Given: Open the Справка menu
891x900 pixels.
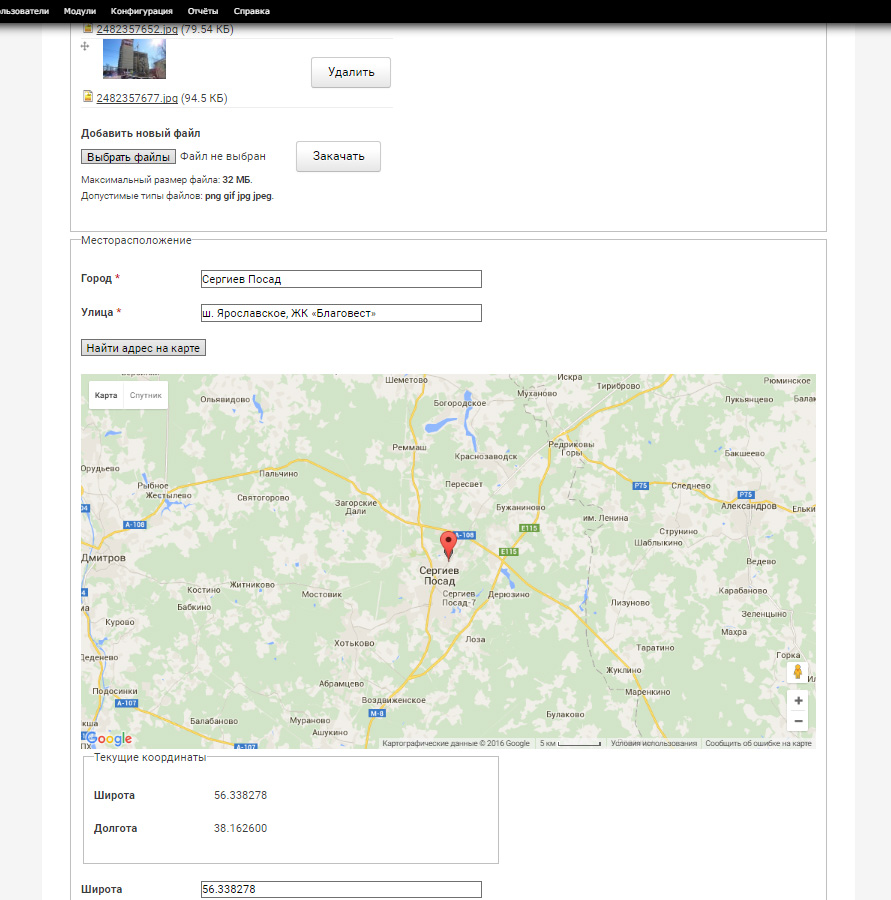Looking at the screenshot, I should click(251, 11).
